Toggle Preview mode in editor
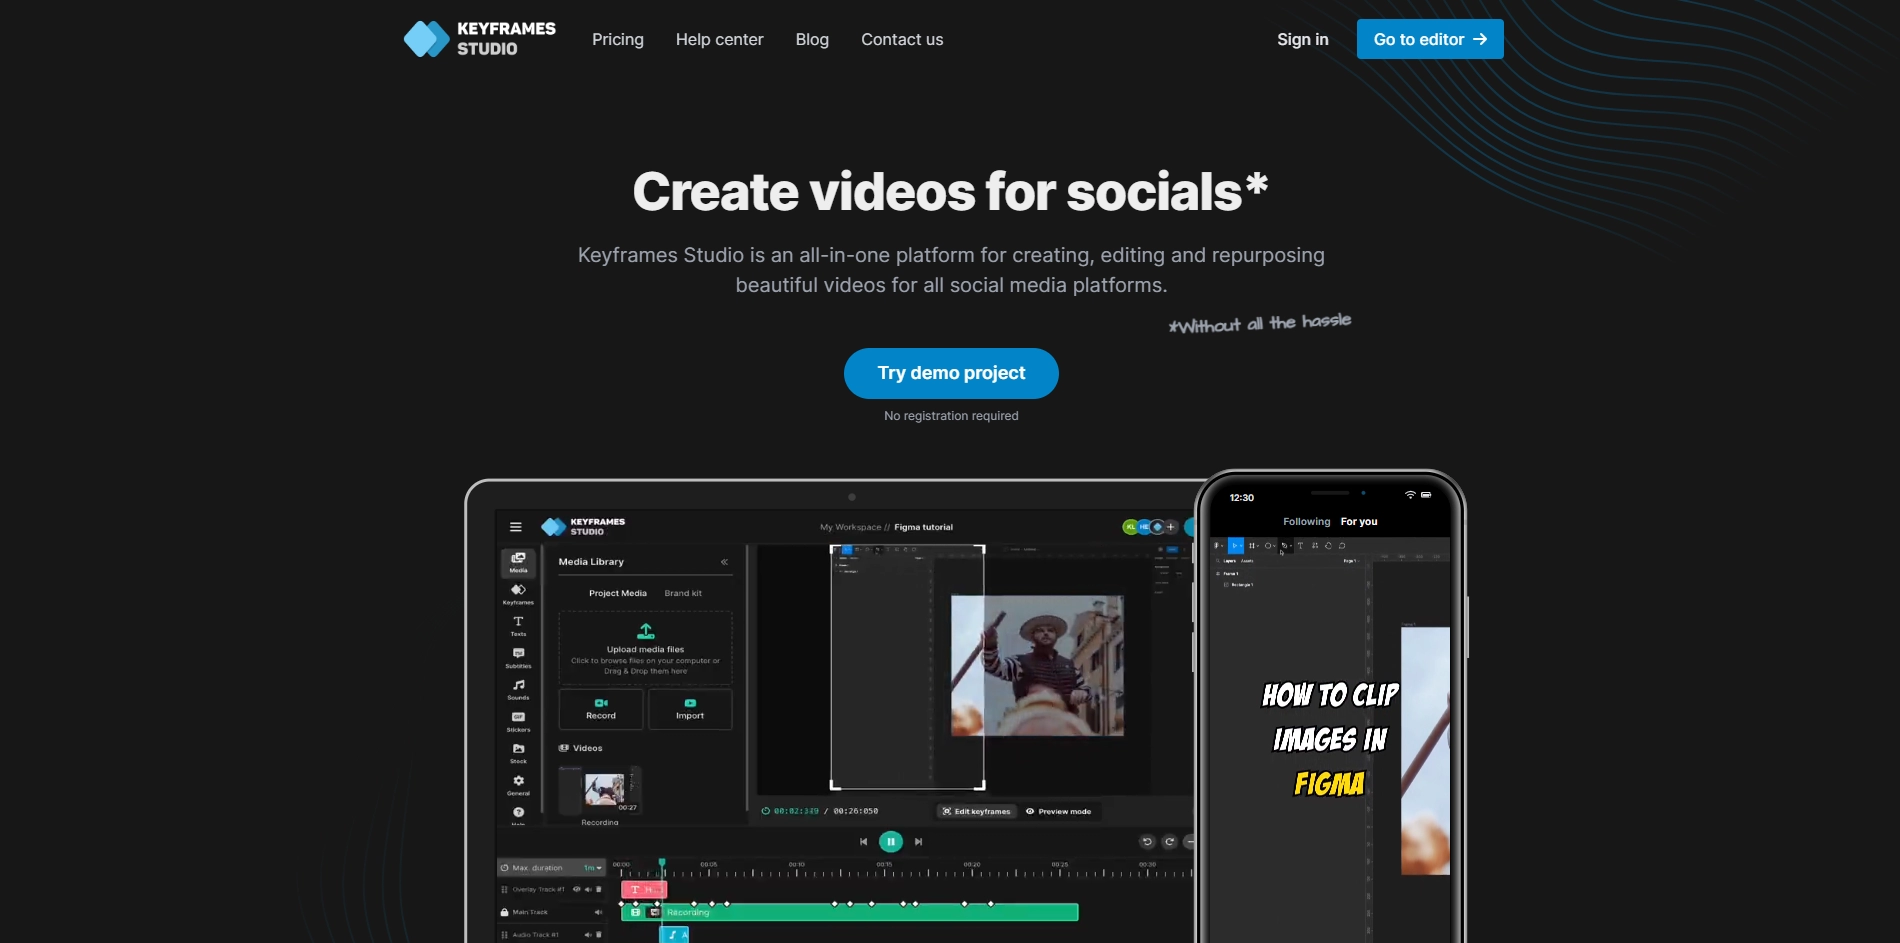This screenshot has height=943, width=1900. 1058,811
